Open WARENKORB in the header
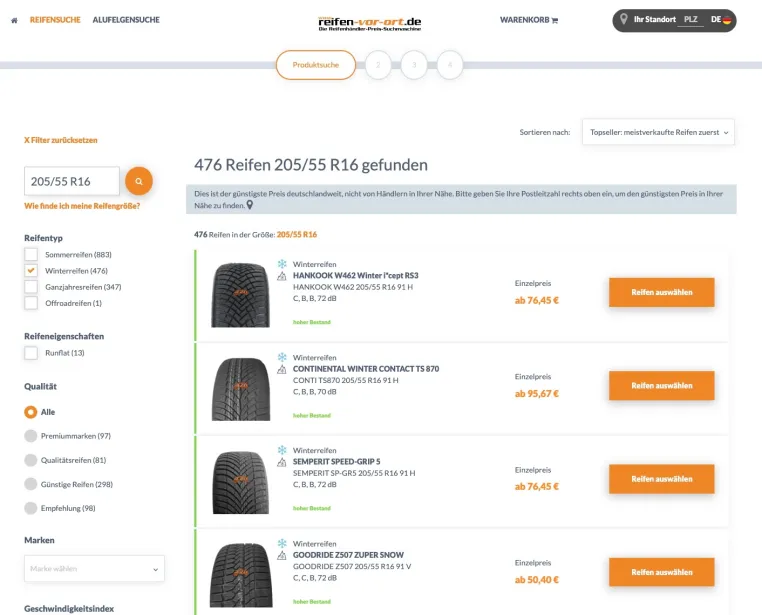The width and height of the screenshot is (762, 615). pyautogui.click(x=524, y=20)
